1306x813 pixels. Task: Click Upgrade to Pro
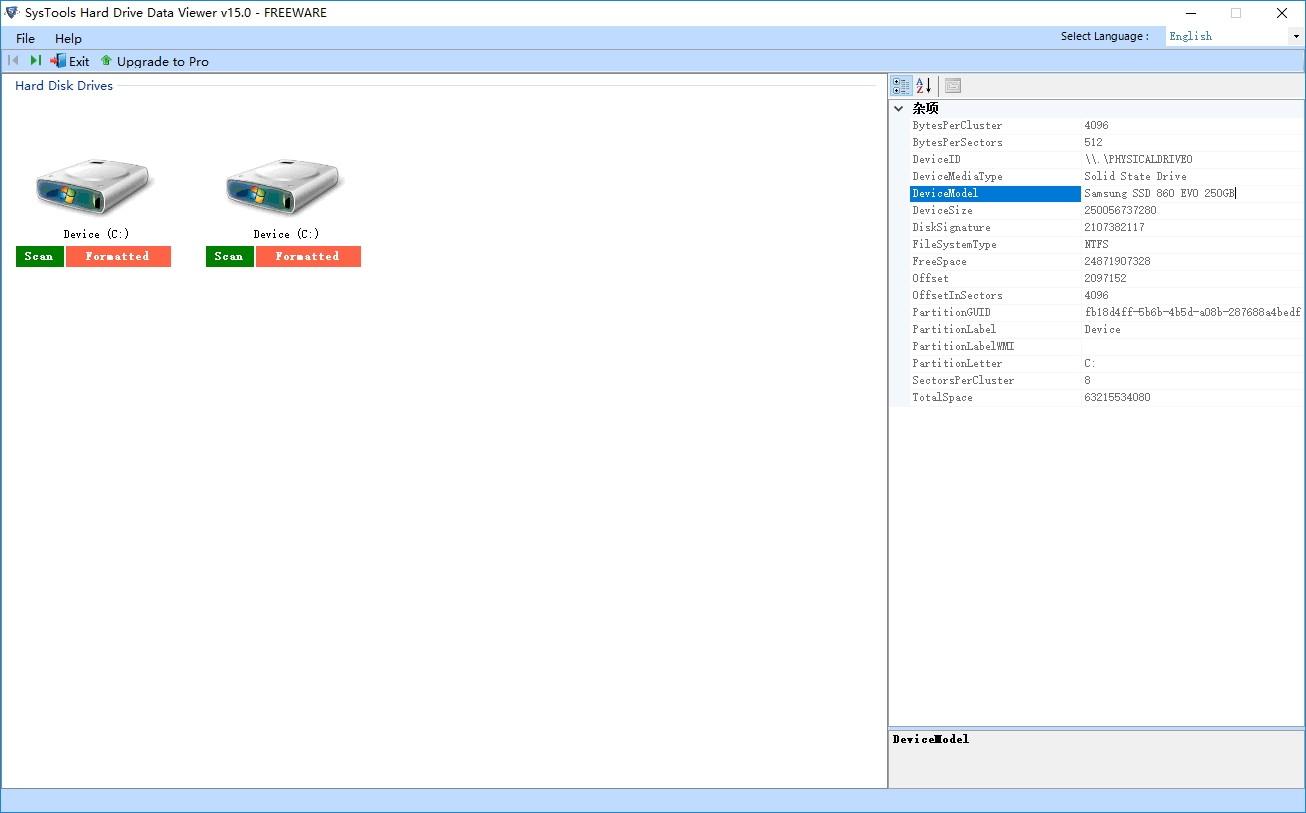(155, 61)
